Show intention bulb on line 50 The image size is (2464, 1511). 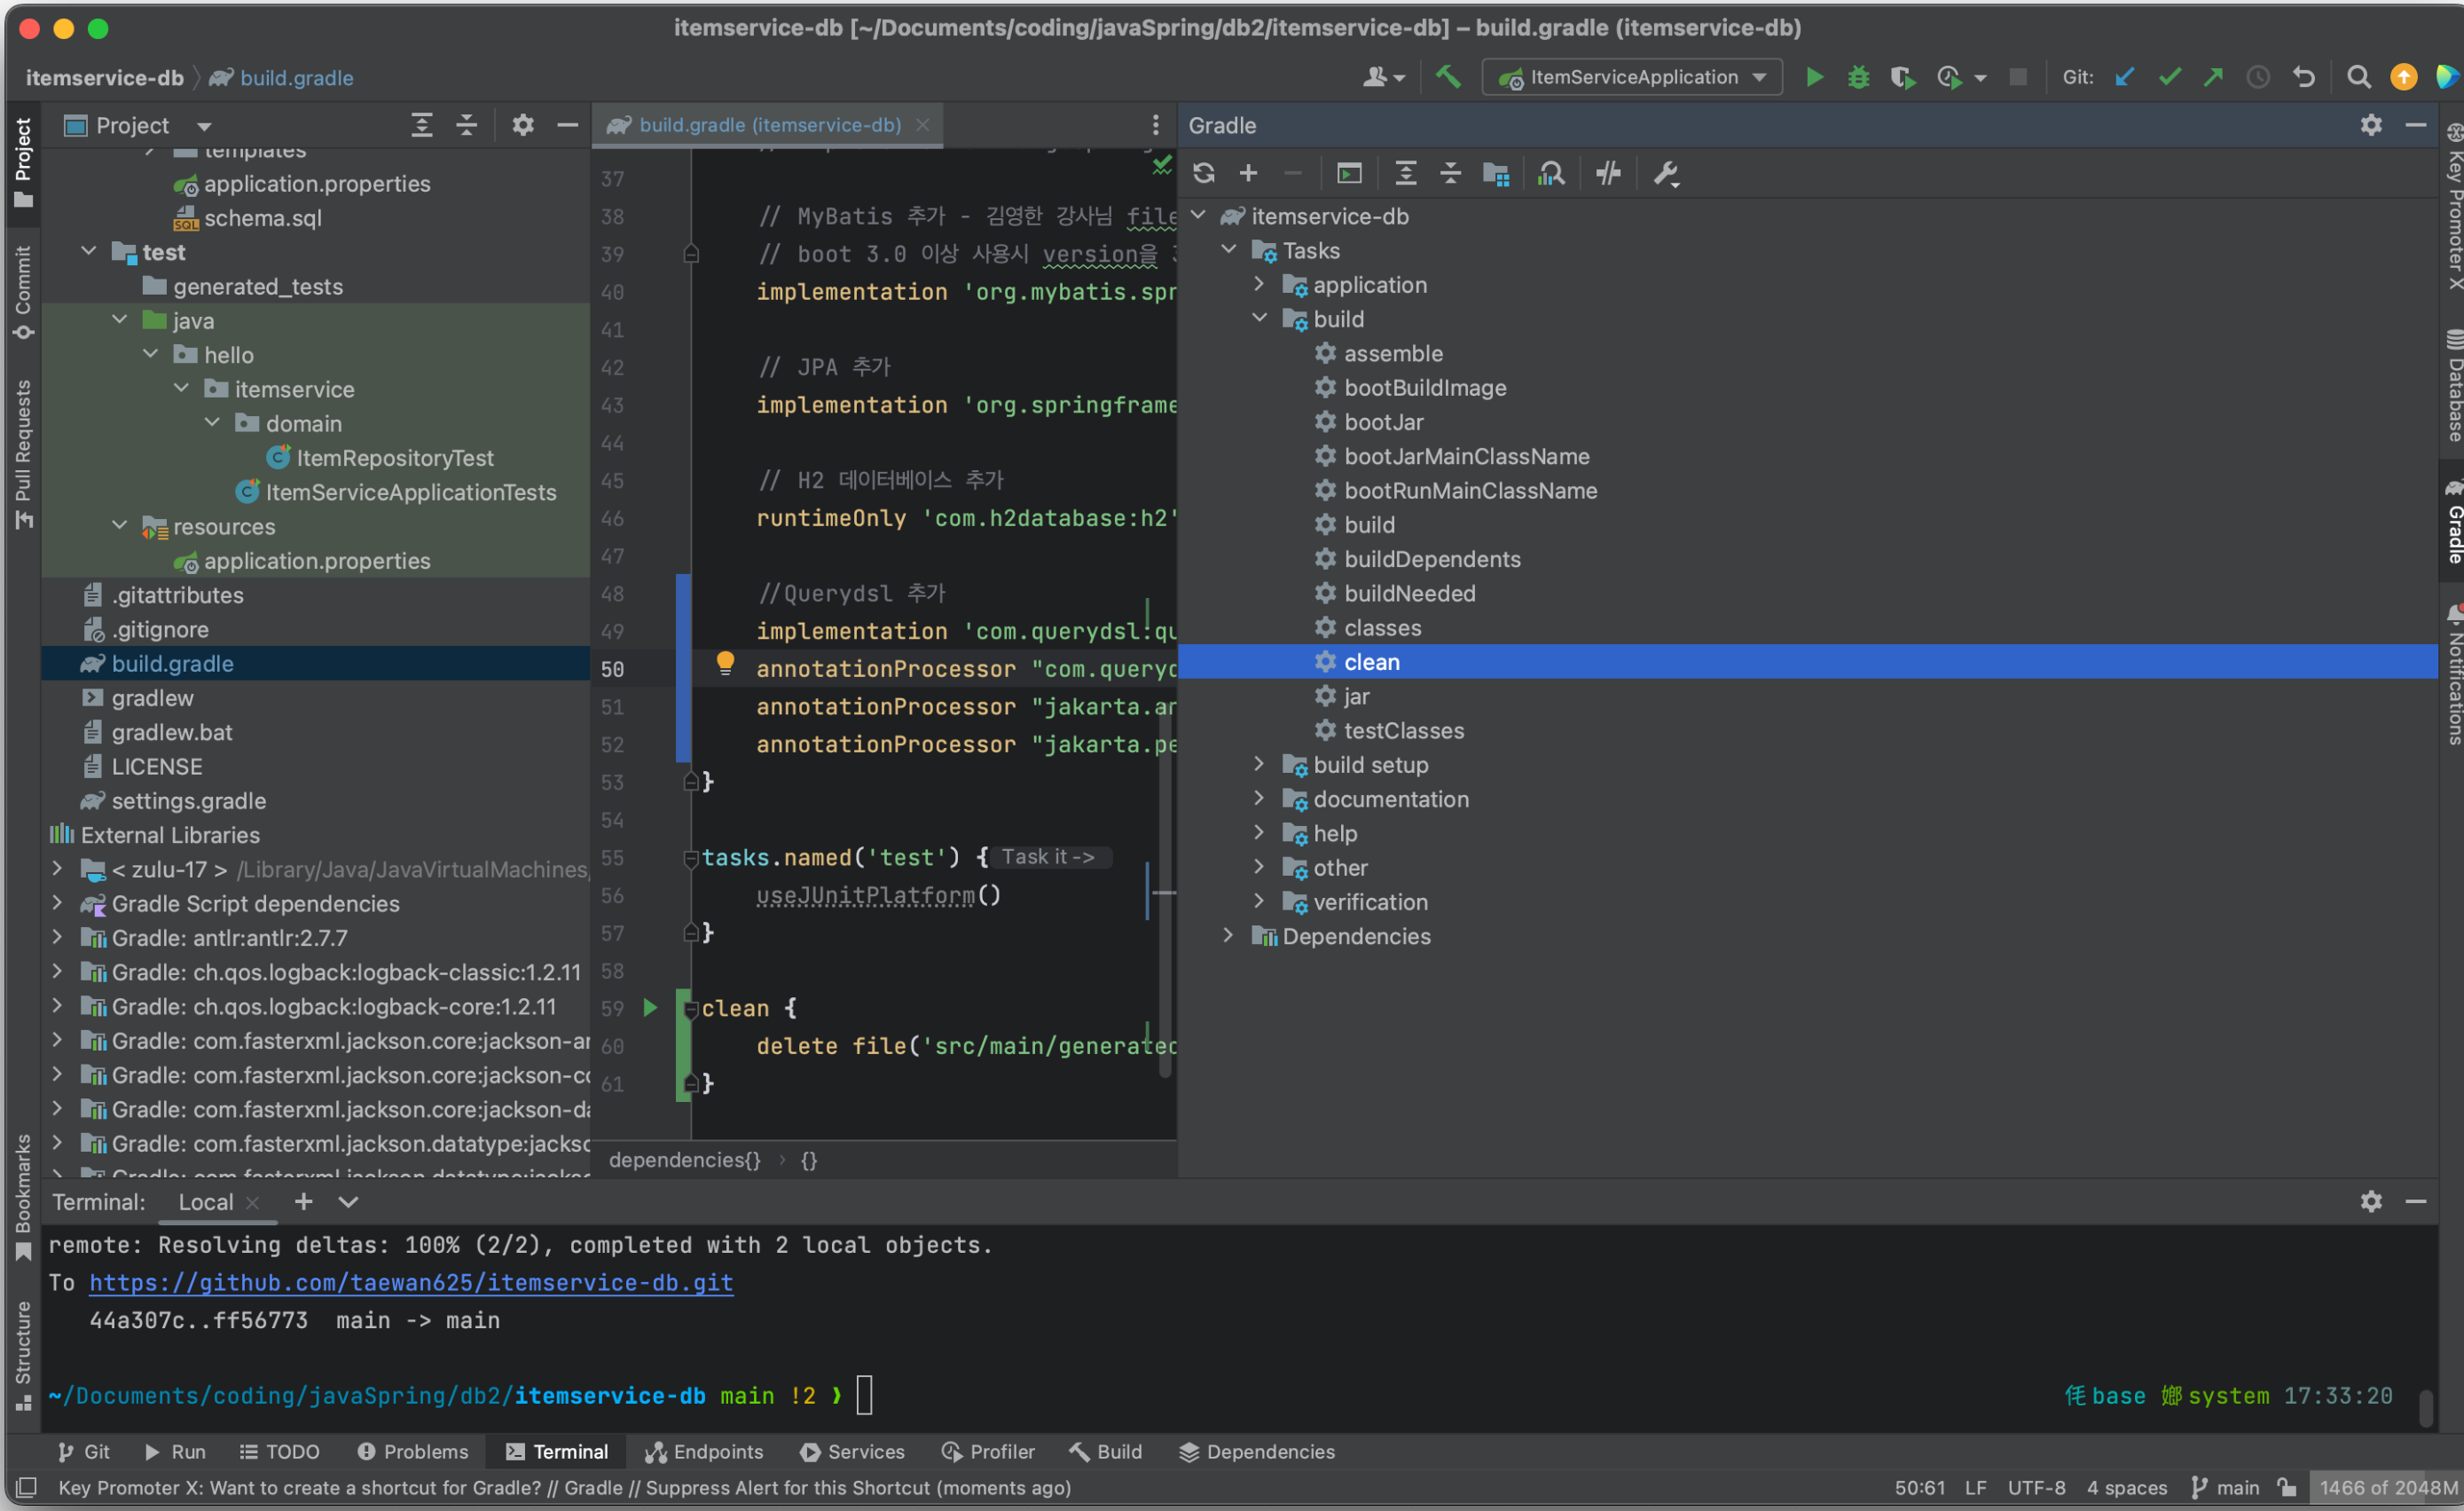[x=725, y=662]
